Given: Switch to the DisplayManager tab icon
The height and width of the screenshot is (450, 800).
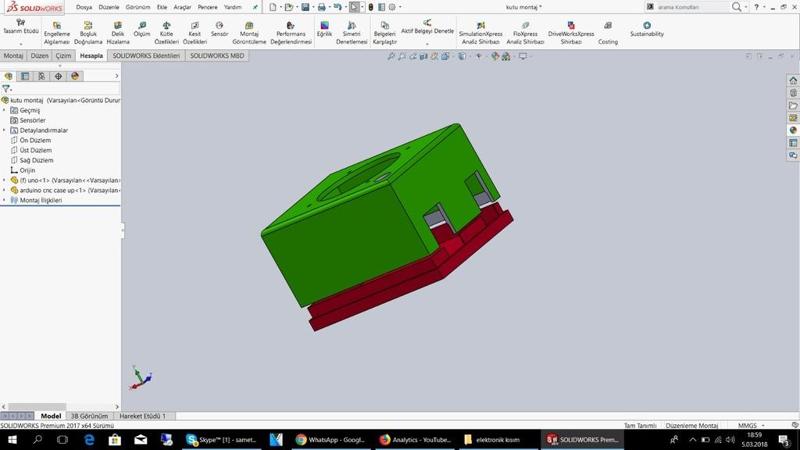Looking at the screenshot, I should coord(75,76).
